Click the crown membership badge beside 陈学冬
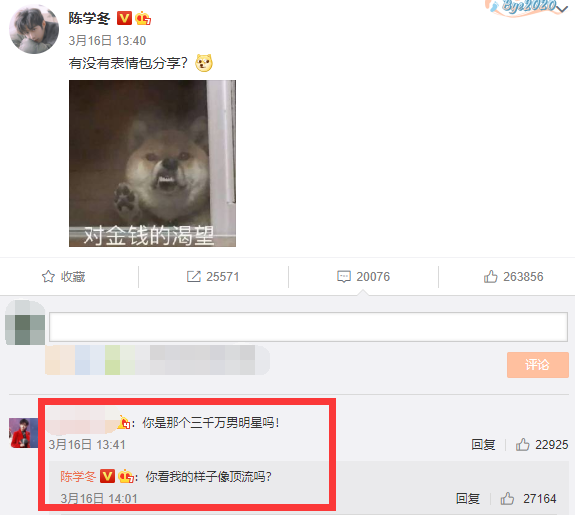 point(143,18)
